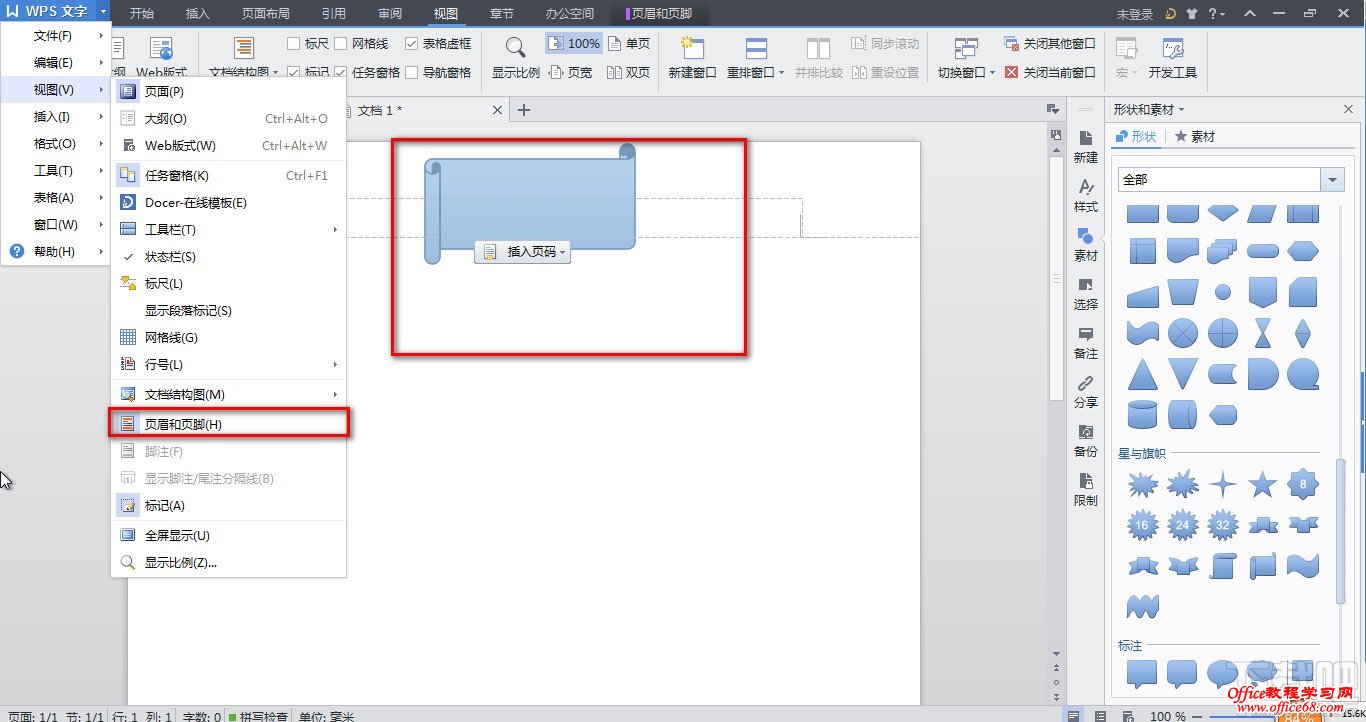Open the 选择 sidebar panel
The image size is (1366, 722).
(x=1086, y=293)
